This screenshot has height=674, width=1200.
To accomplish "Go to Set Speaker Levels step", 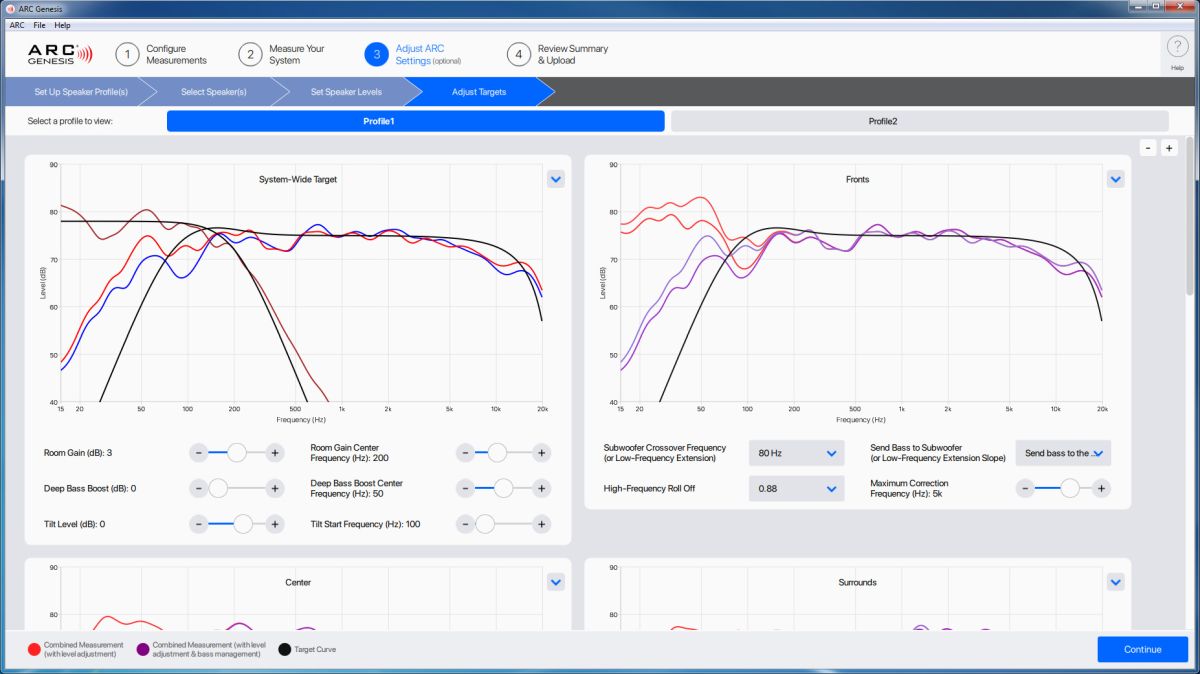I will [346, 92].
